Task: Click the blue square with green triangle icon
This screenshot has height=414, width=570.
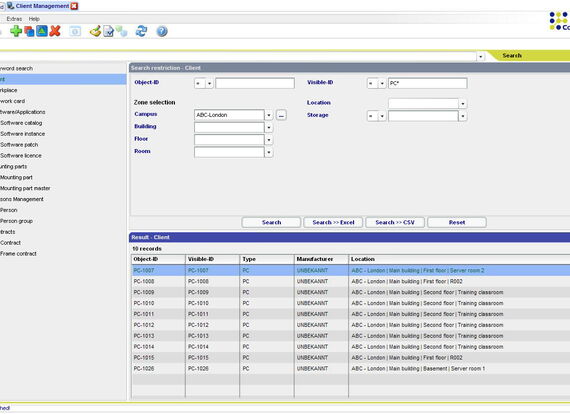Action: [x=42, y=31]
